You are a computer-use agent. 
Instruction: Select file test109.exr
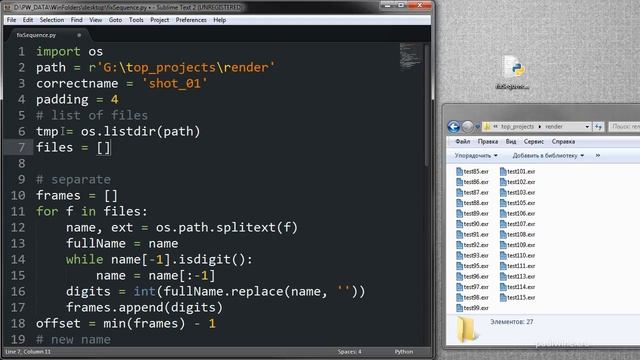click(518, 245)
